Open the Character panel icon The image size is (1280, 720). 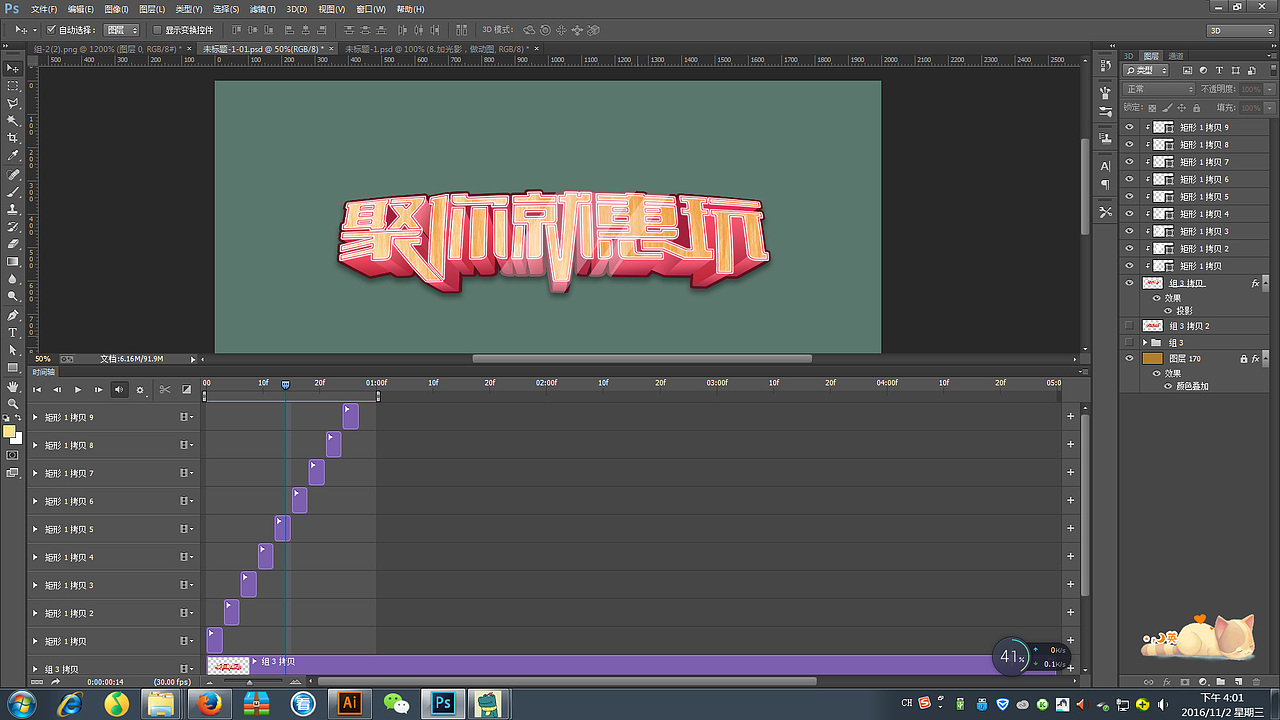[1105, 166]
